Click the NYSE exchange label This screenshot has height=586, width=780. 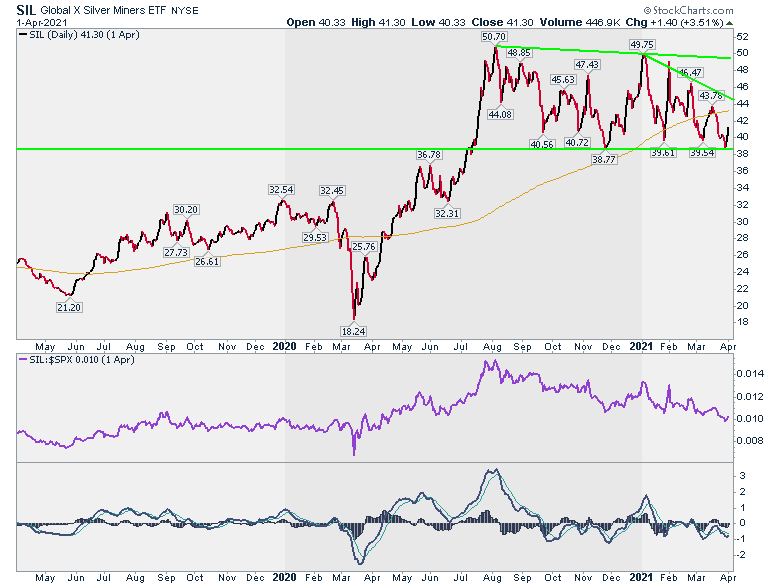coord(185,10)
